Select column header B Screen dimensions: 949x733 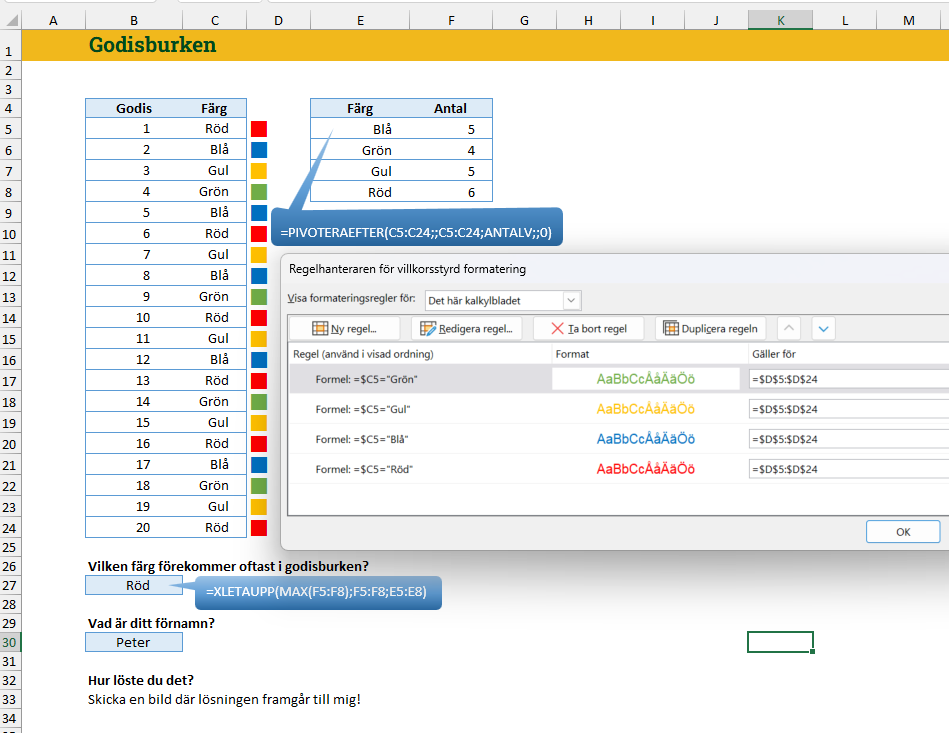click(x=134, y=20)
